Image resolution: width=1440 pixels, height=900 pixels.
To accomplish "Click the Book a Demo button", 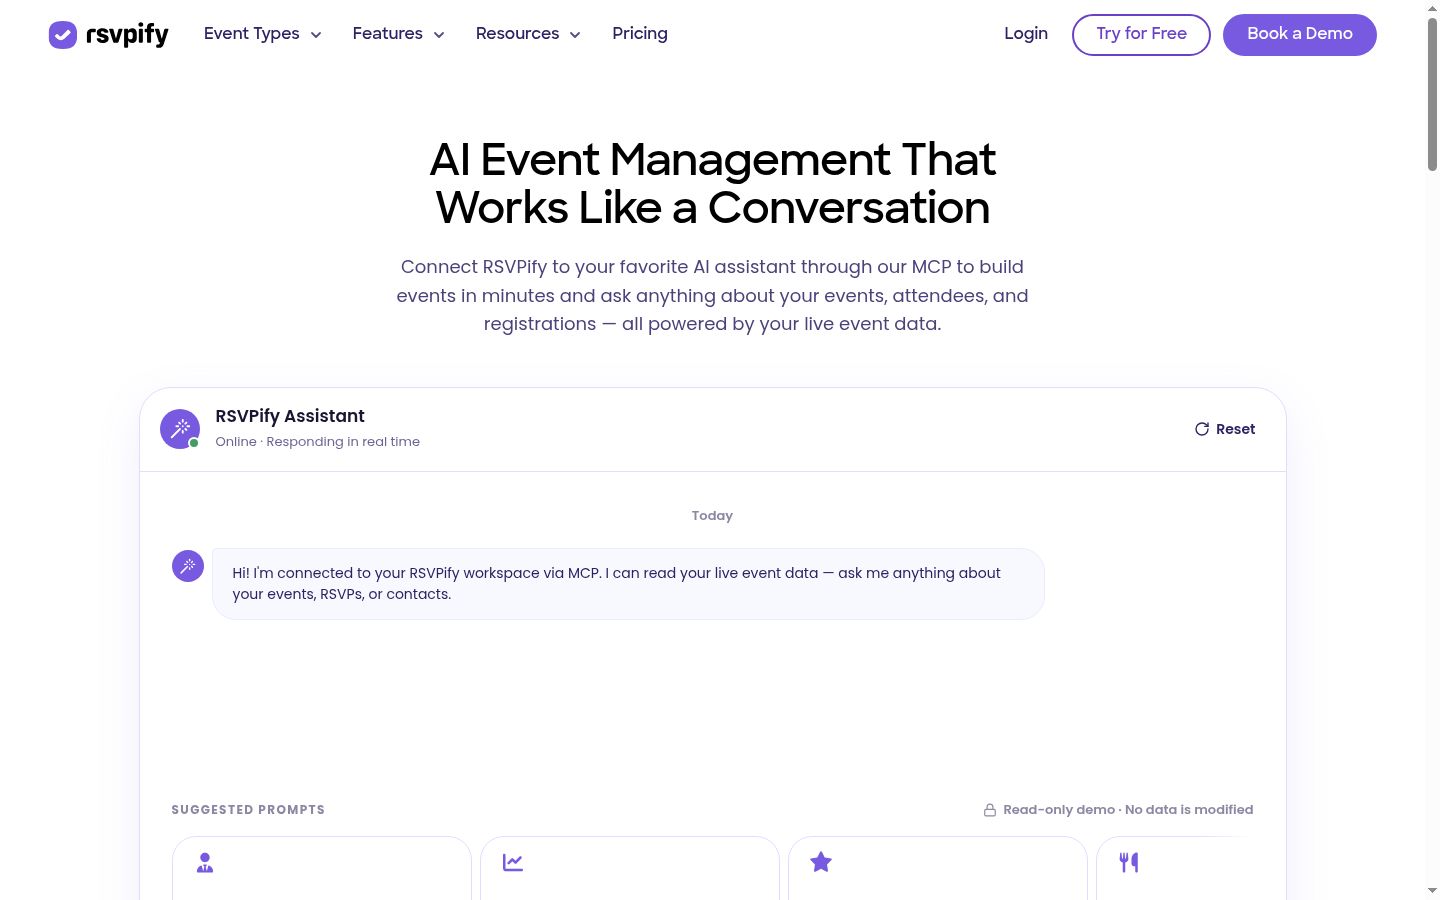I will click(1300, 35).
